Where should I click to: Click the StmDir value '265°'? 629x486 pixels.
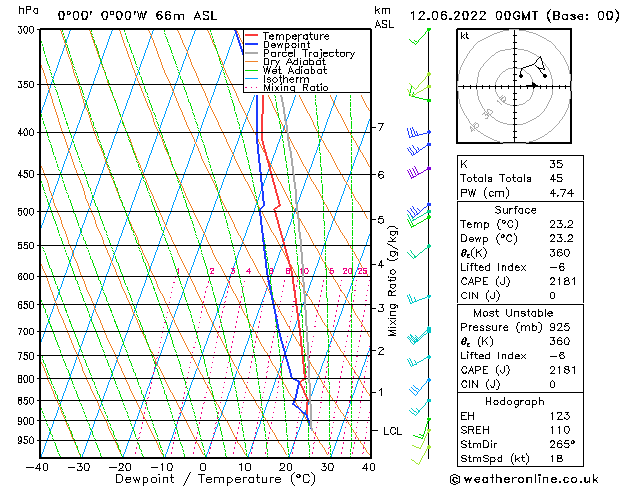click(562, 445)
